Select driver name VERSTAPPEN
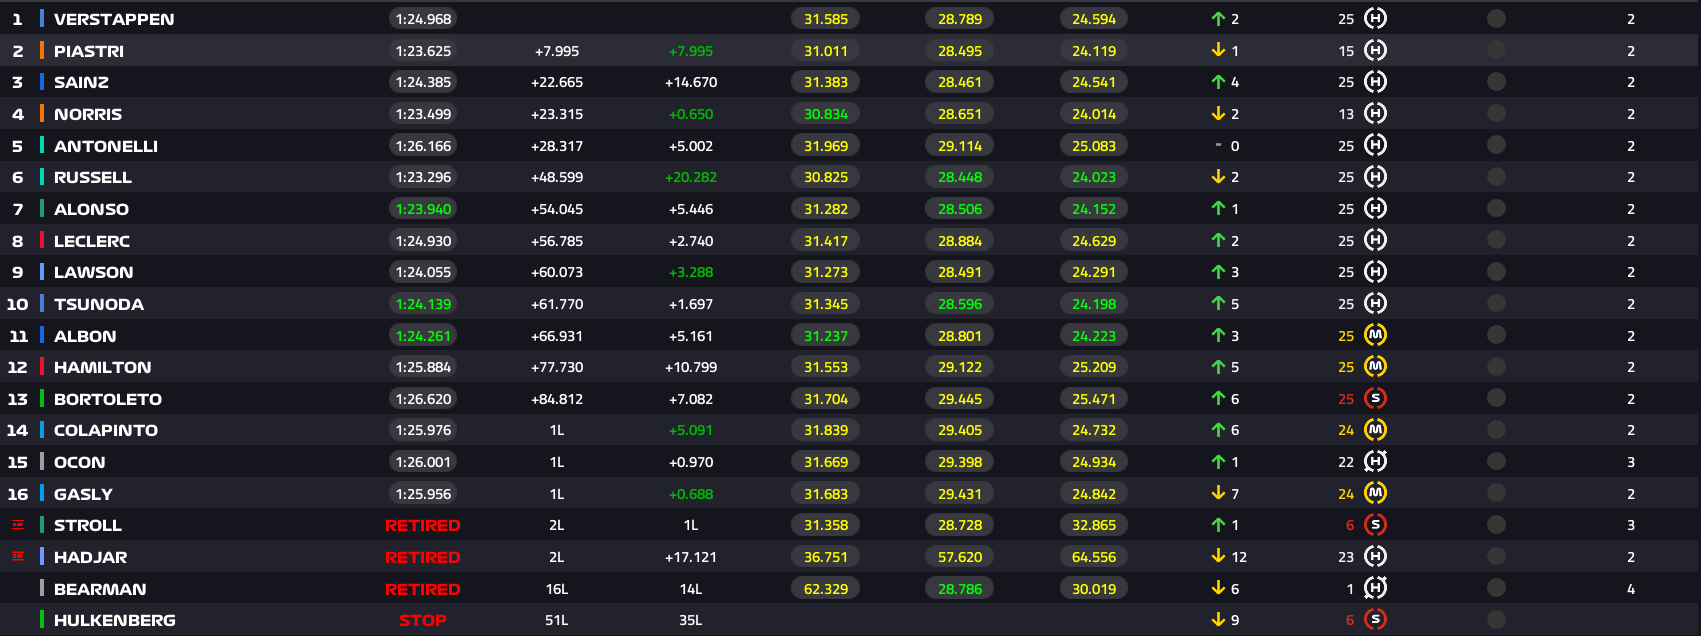Screen dimensions: 1701x636 pos(114,19)
